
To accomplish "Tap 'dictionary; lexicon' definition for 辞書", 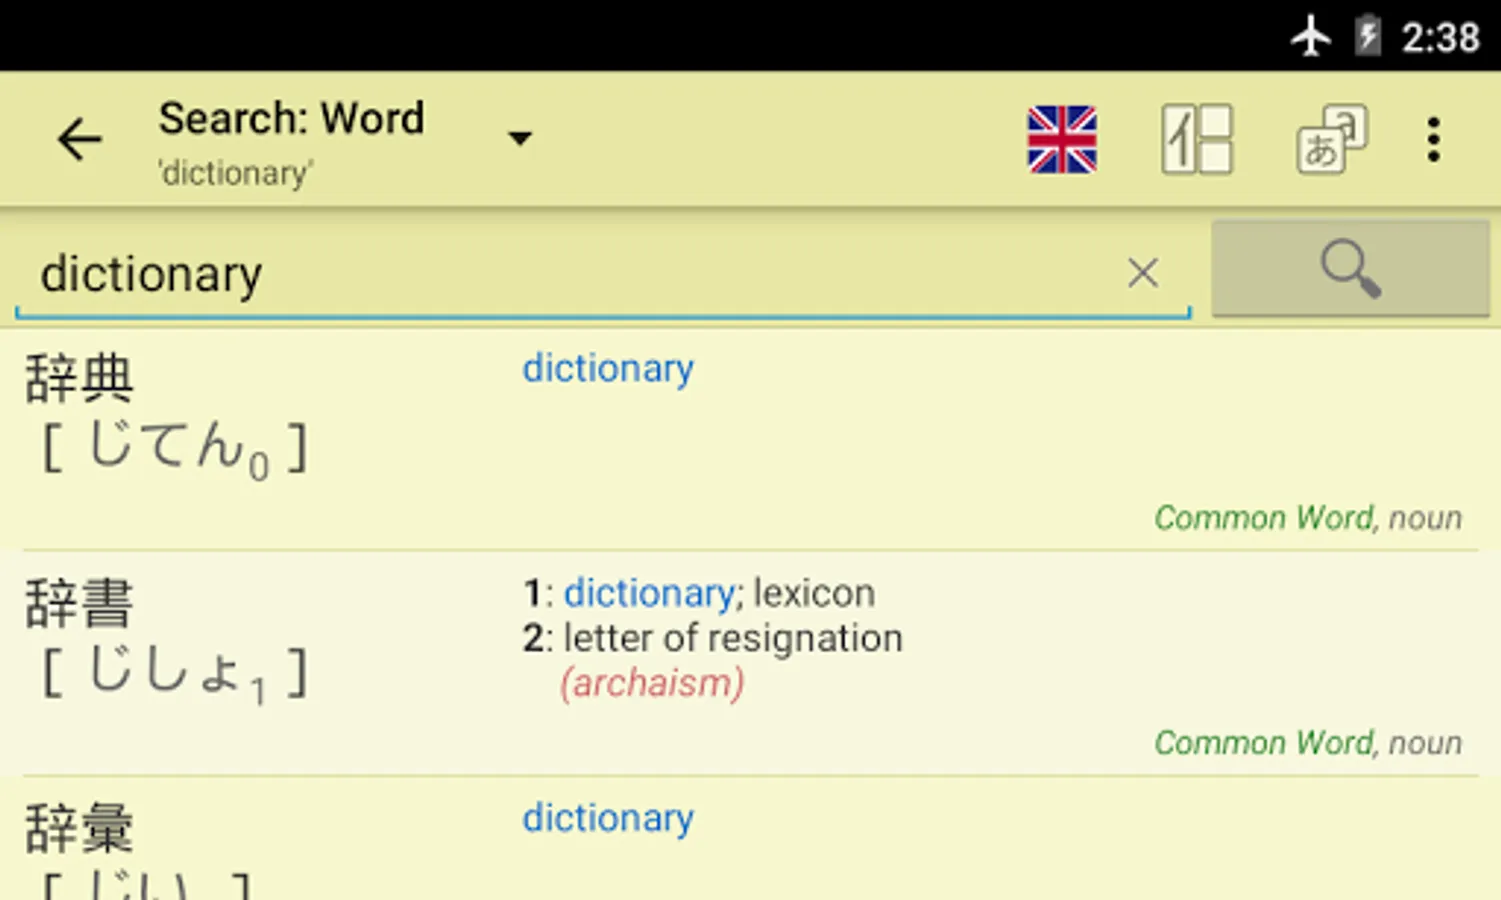I will coord(719,593).
